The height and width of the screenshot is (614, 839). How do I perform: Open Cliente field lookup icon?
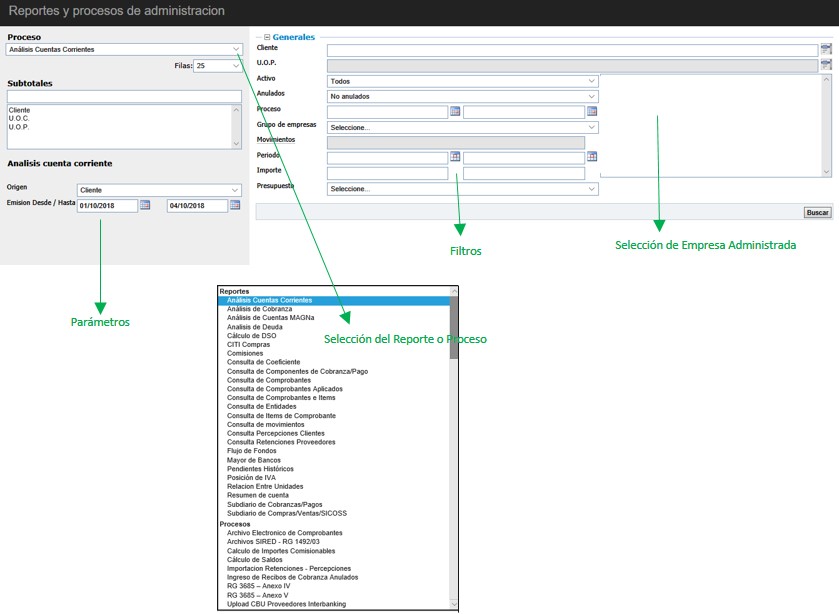pos(825,49)
